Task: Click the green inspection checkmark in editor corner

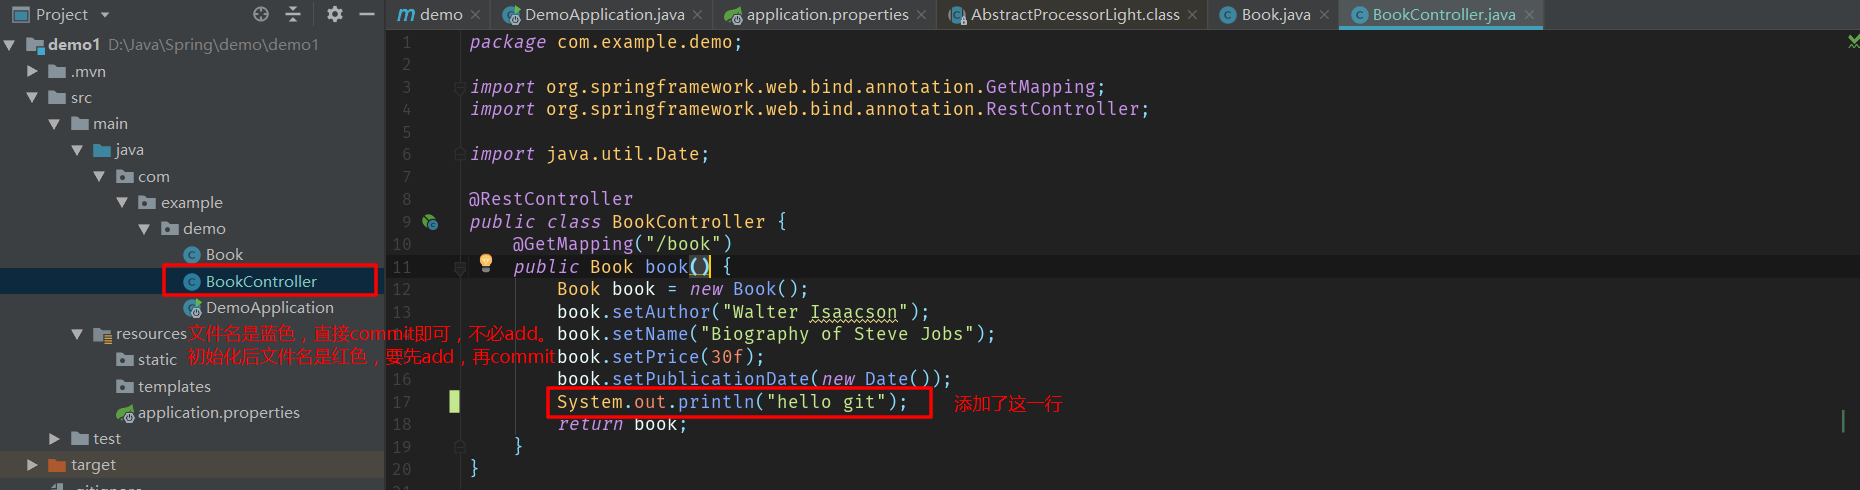Action: 1853,42
